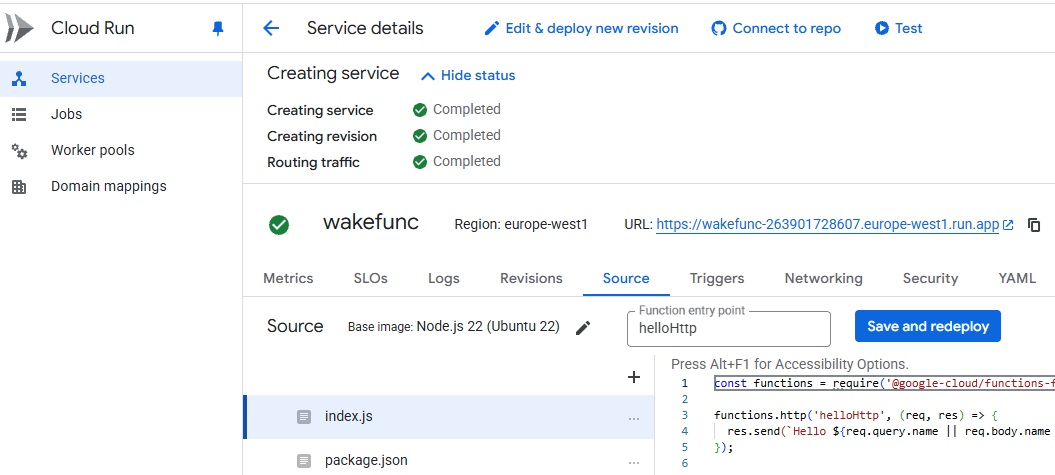Screen dimensions: 1055x475
Task: Unpin Cloud Run with the pin icon
Action: [x=217, y=28]
